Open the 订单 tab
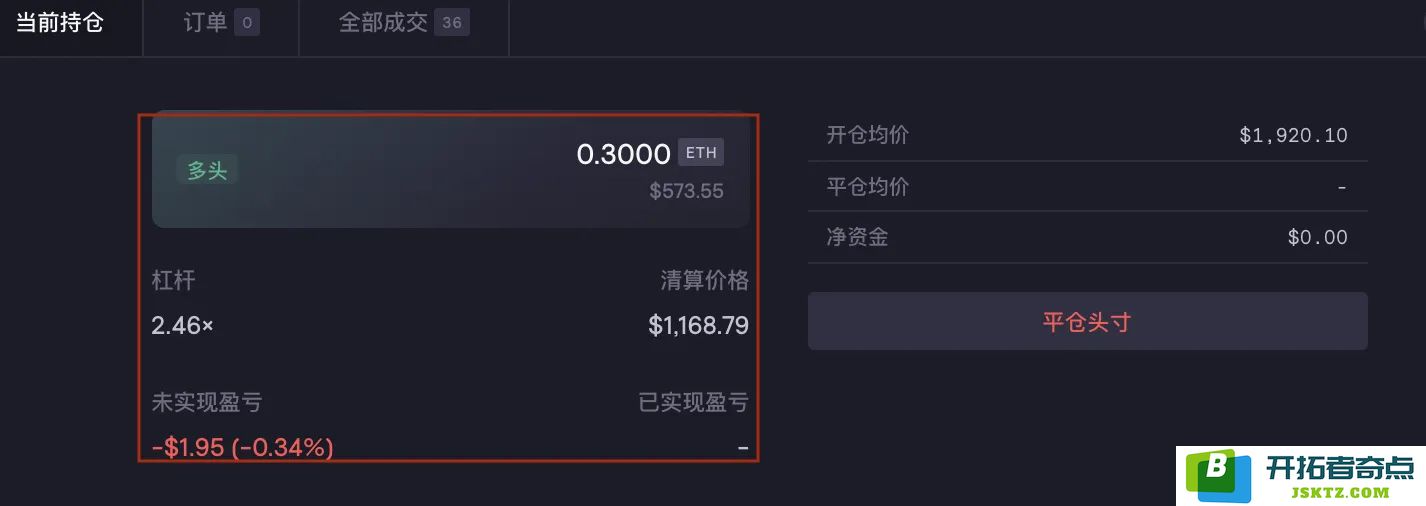The width and height of the screenshot is (1426, 506). 221,23
